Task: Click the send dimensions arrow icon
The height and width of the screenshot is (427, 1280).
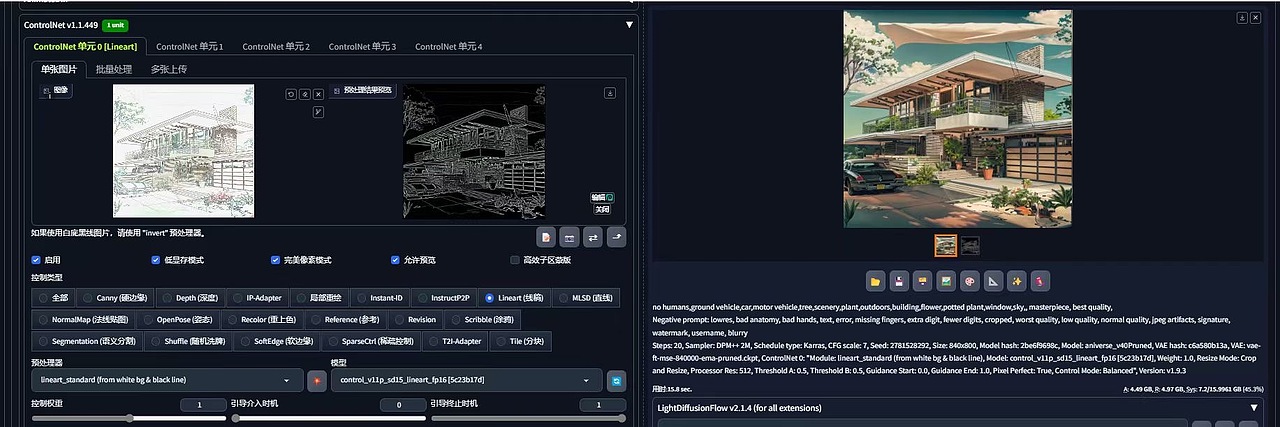Action: (616, 237)
